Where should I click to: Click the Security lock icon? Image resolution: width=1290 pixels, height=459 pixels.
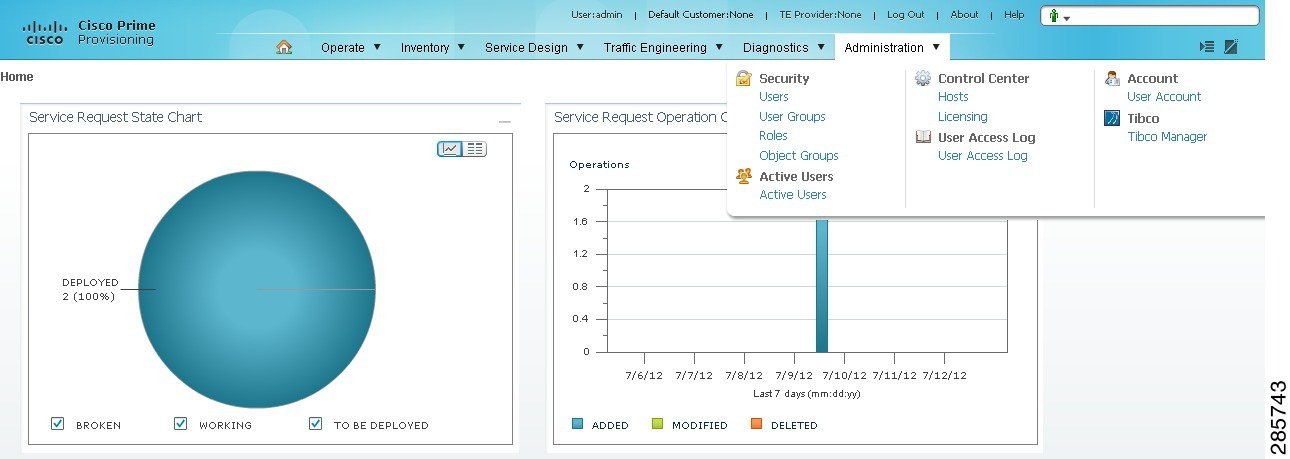pos(743,78)
